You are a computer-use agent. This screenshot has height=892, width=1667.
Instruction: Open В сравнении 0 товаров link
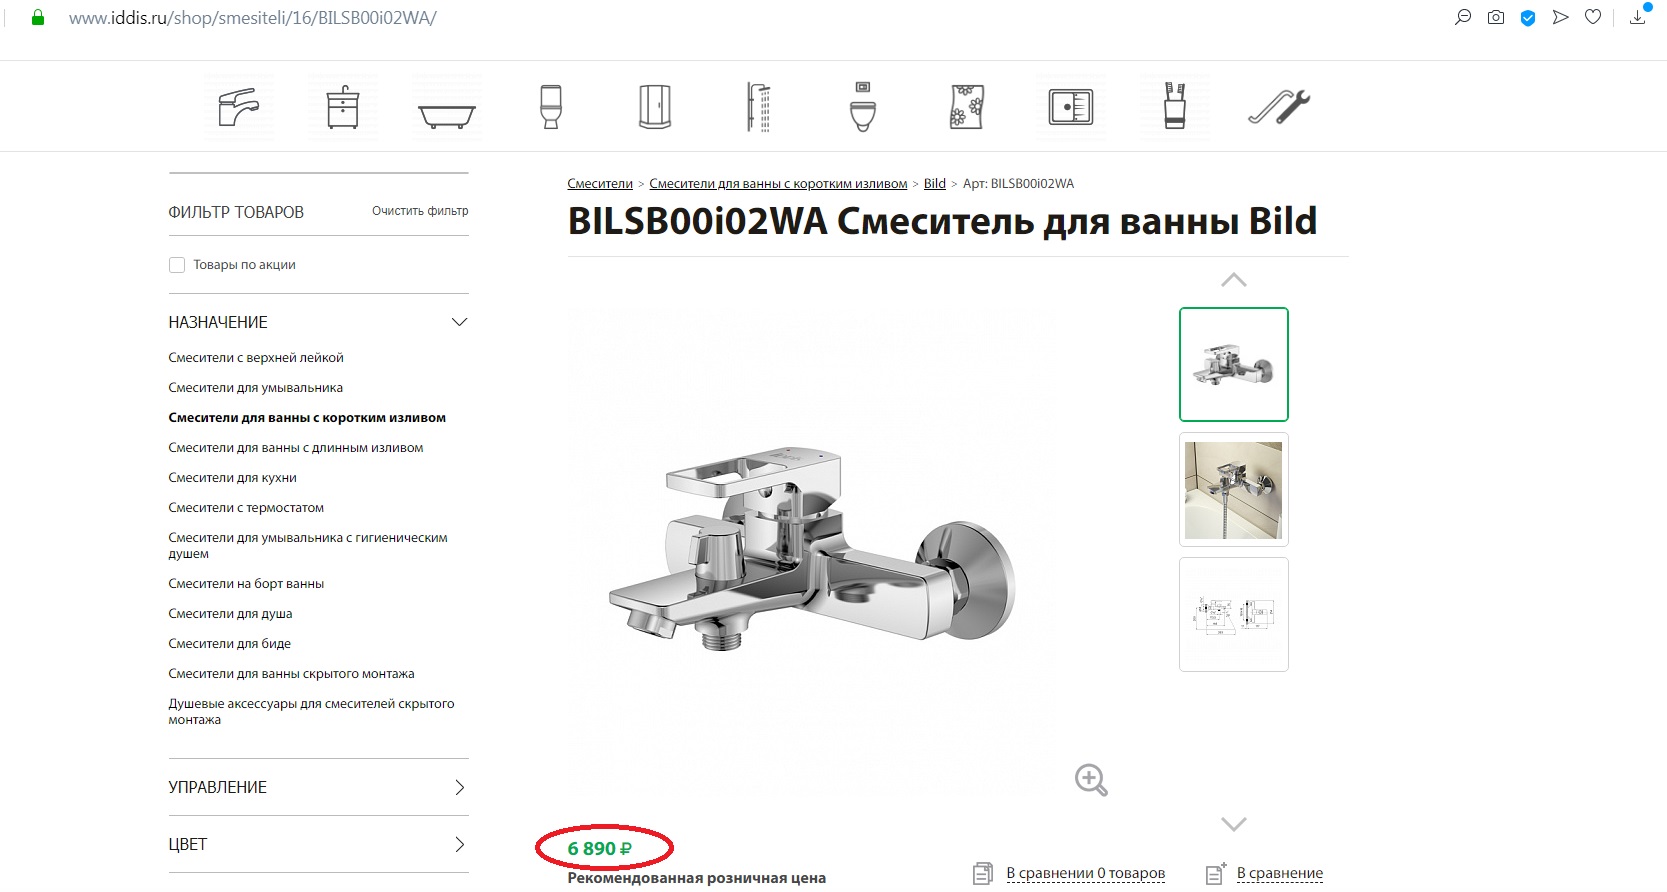(1086, 873)
